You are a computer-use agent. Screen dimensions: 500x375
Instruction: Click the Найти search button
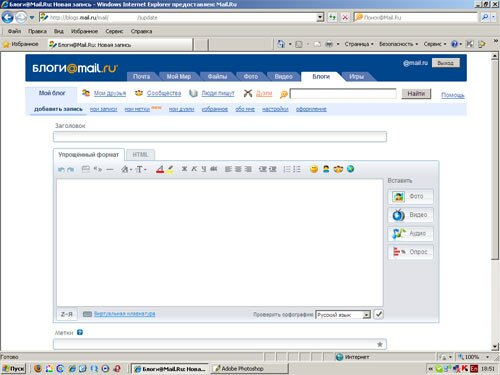tap(416, 94)
